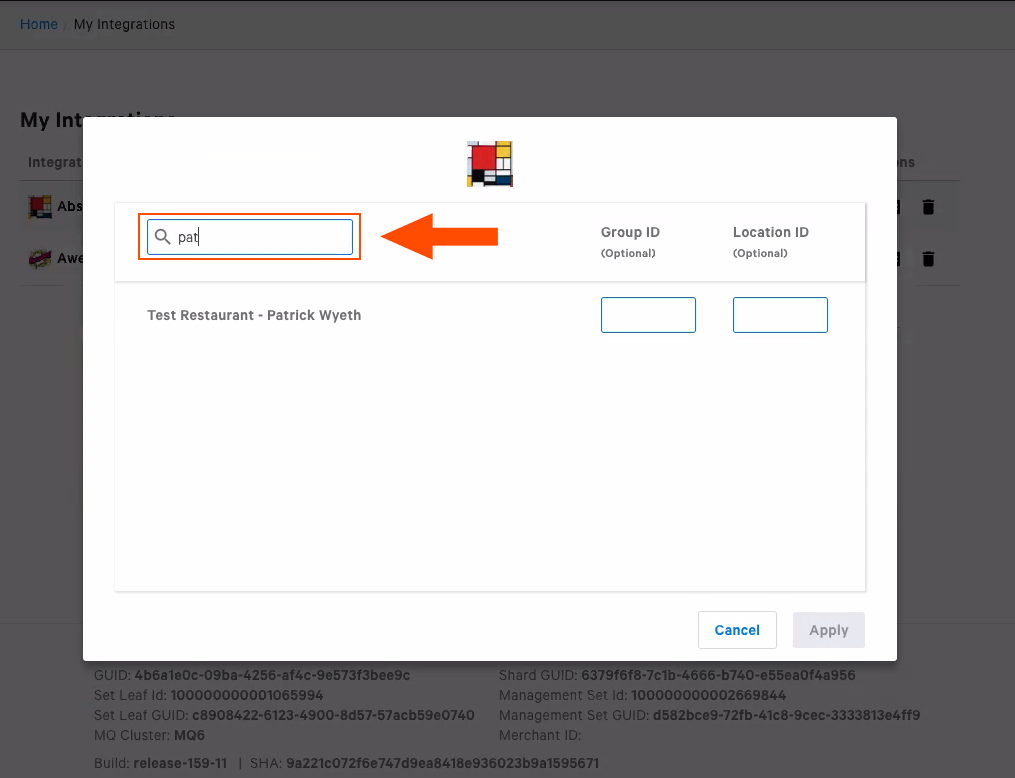Click the Group ID input for Test Restaurant
Screen dimensions: 1015x778
coord(648,314)
